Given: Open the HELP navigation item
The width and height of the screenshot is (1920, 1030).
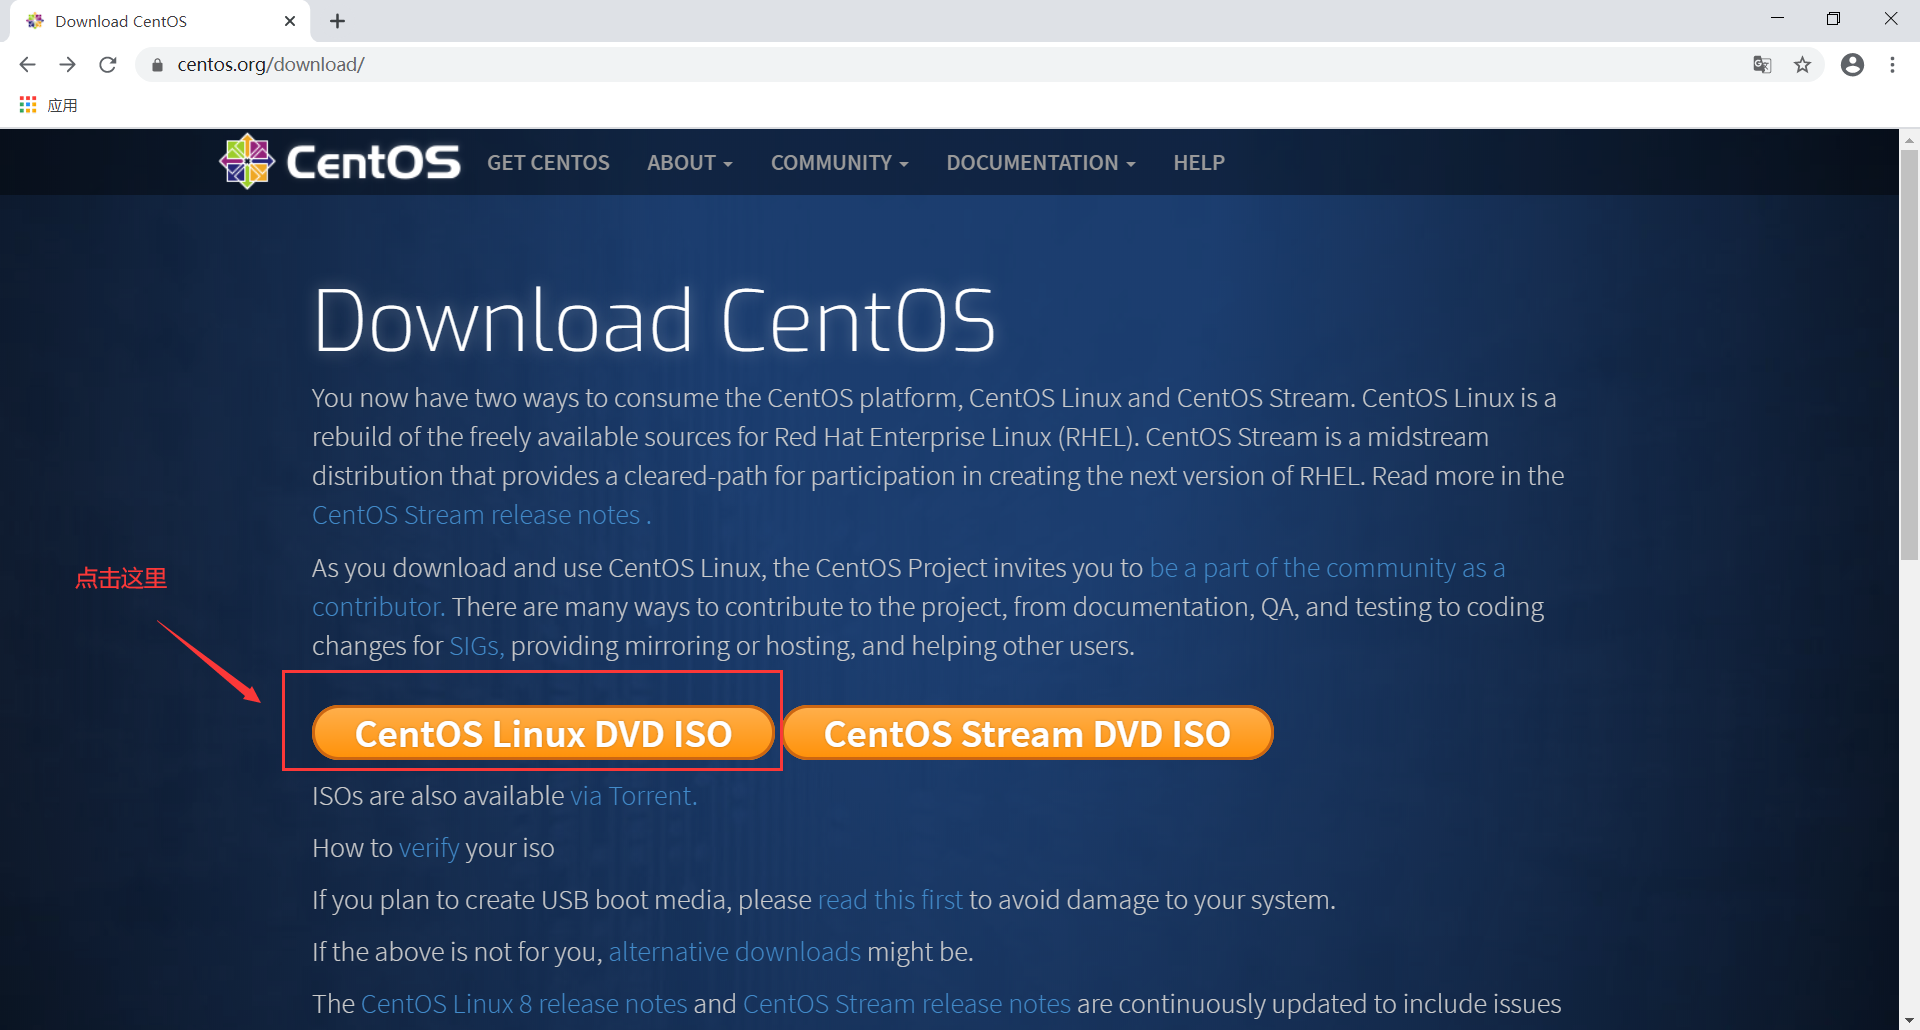Looking at the screenshot, I should point(1199,163).
